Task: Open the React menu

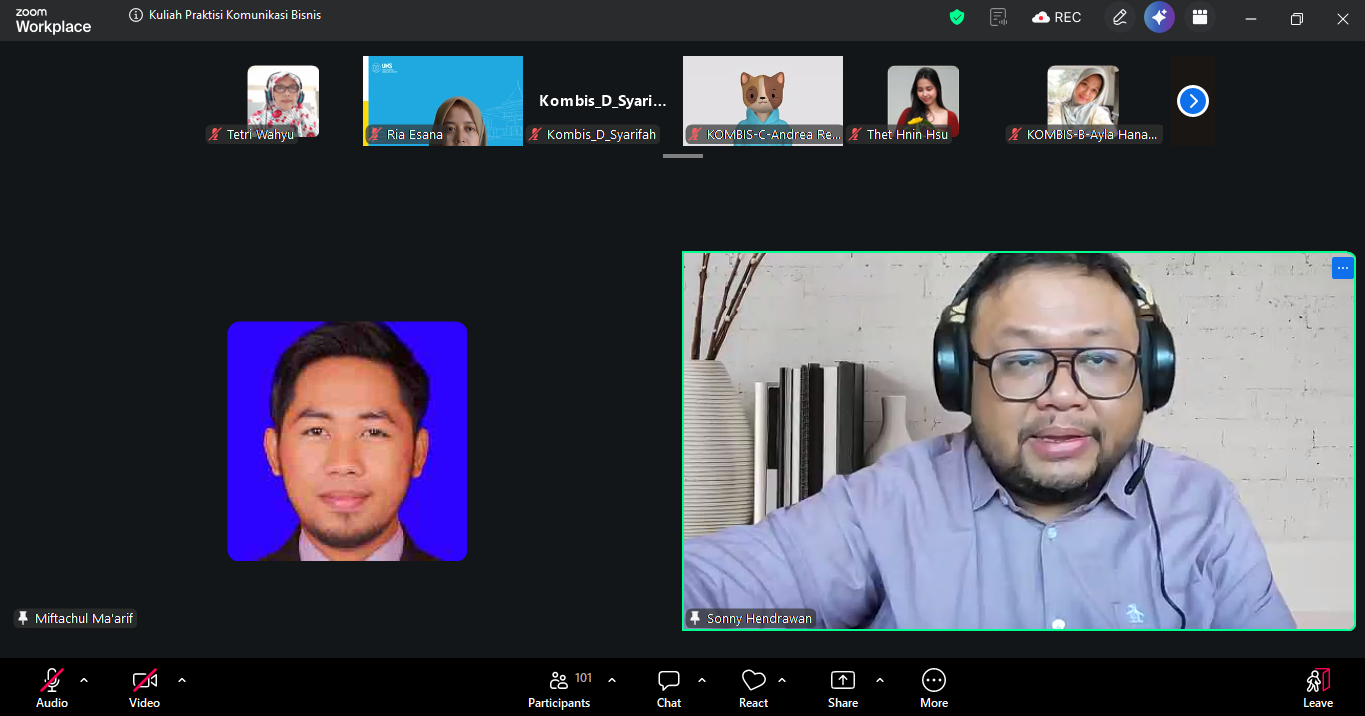Action: point(754,687)
